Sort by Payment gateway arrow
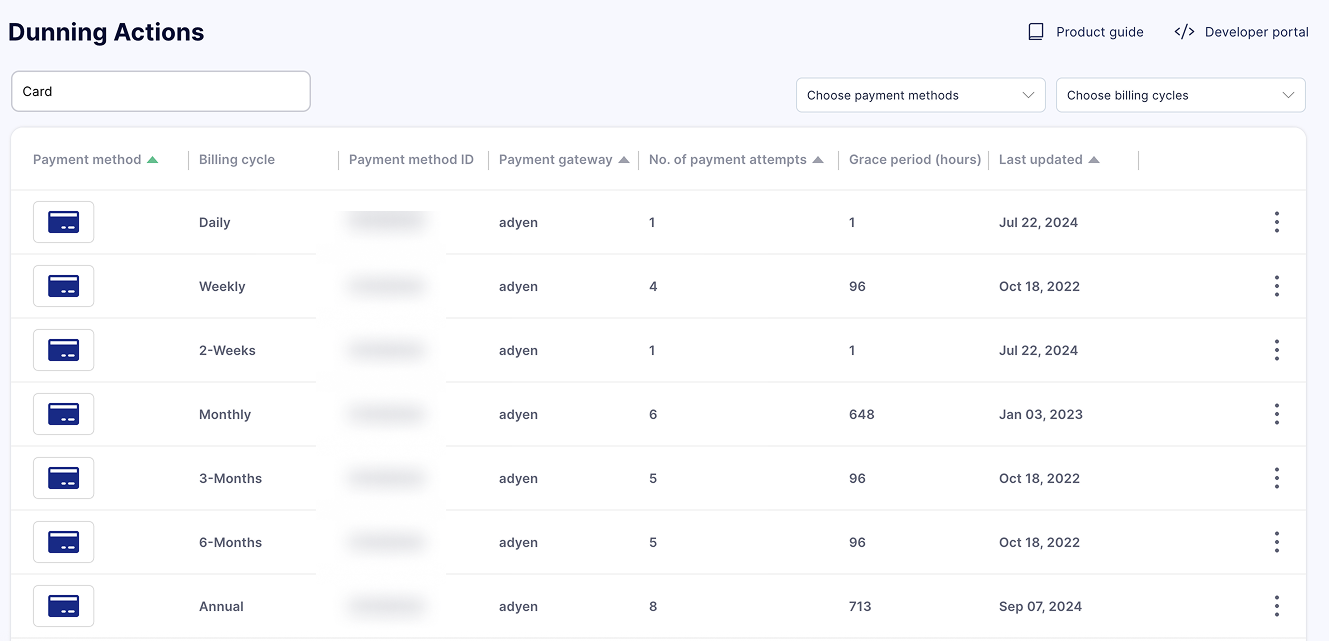 [x=624, y=159]
